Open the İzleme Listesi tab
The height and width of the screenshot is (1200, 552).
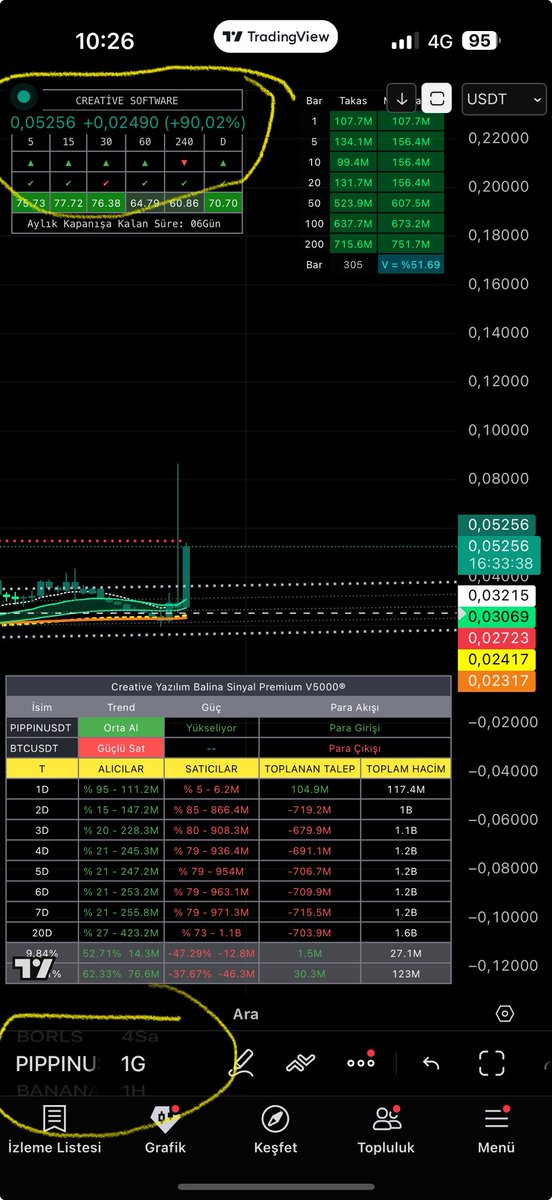[x=54, y=1130]
